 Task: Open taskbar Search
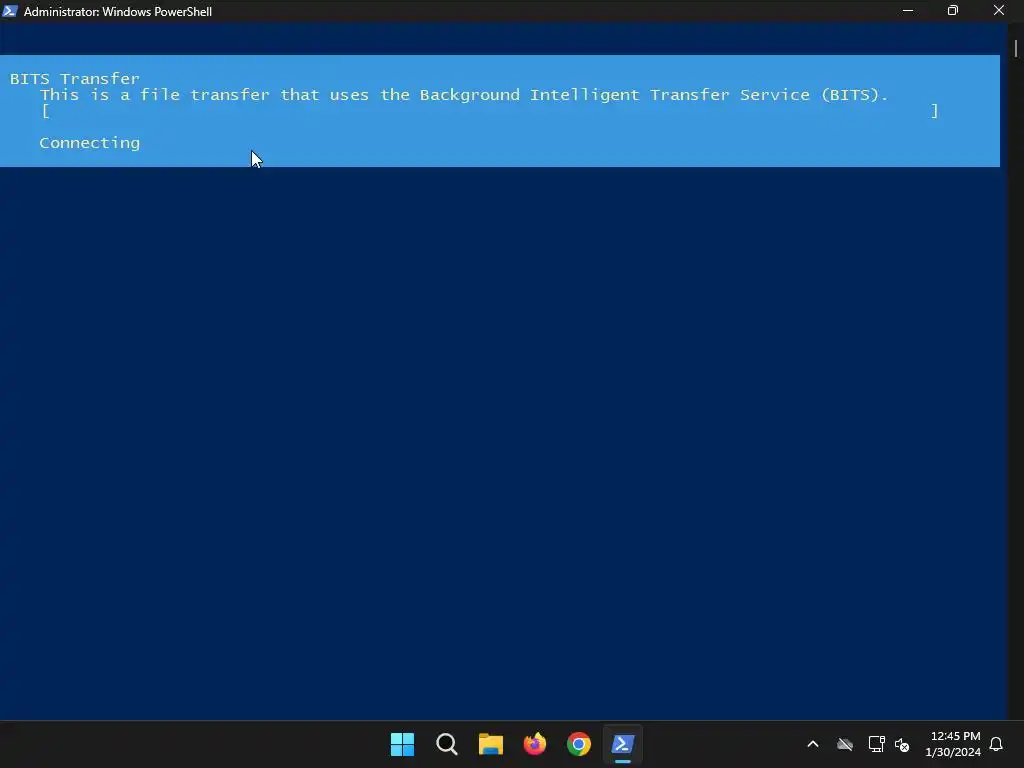[447, 744]
